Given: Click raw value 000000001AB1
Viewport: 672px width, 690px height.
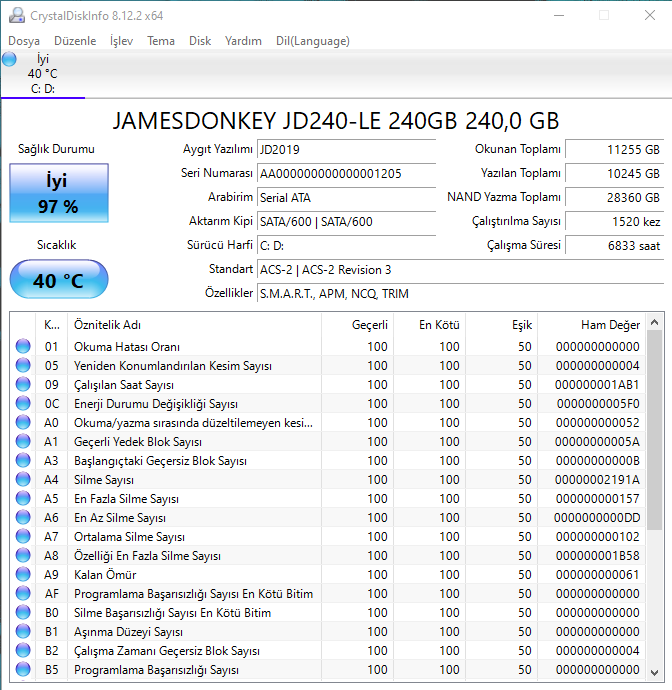Looking at the screenshot, I should point(597,385).
